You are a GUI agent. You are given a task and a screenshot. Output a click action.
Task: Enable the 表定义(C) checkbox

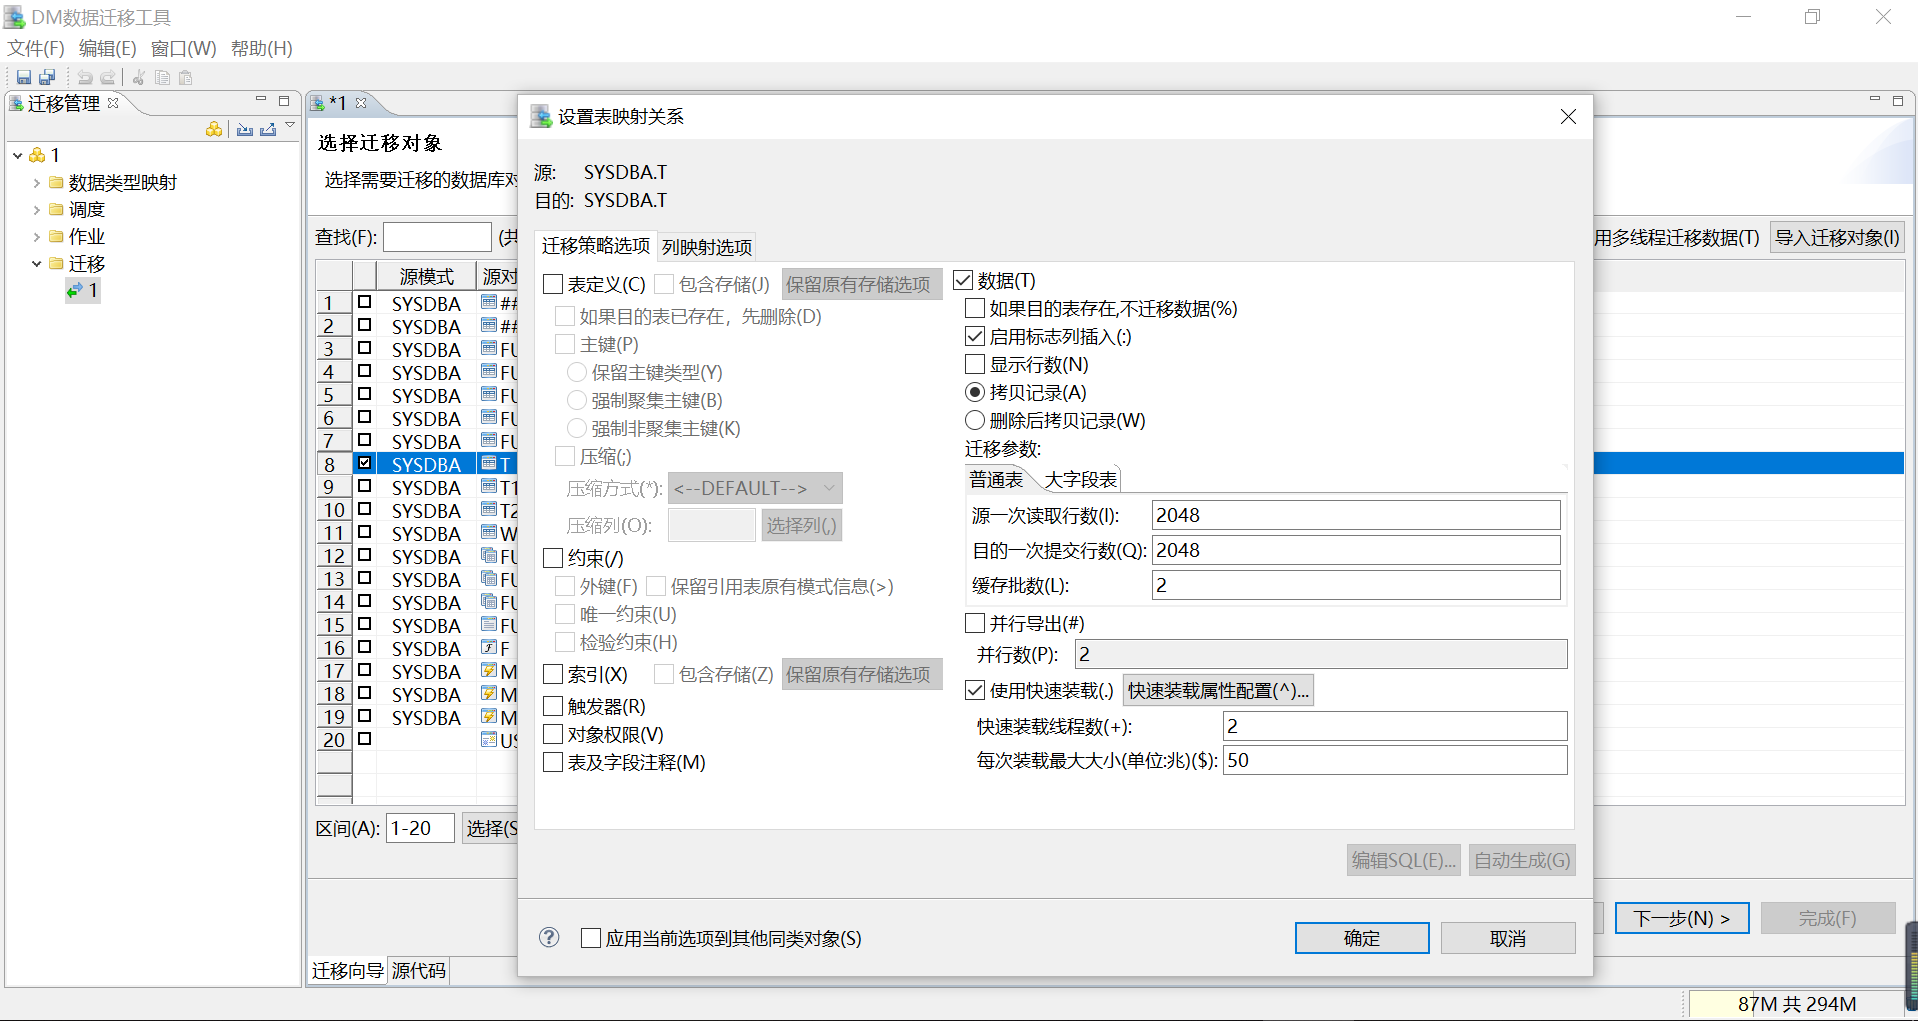(x=553, y=284)
